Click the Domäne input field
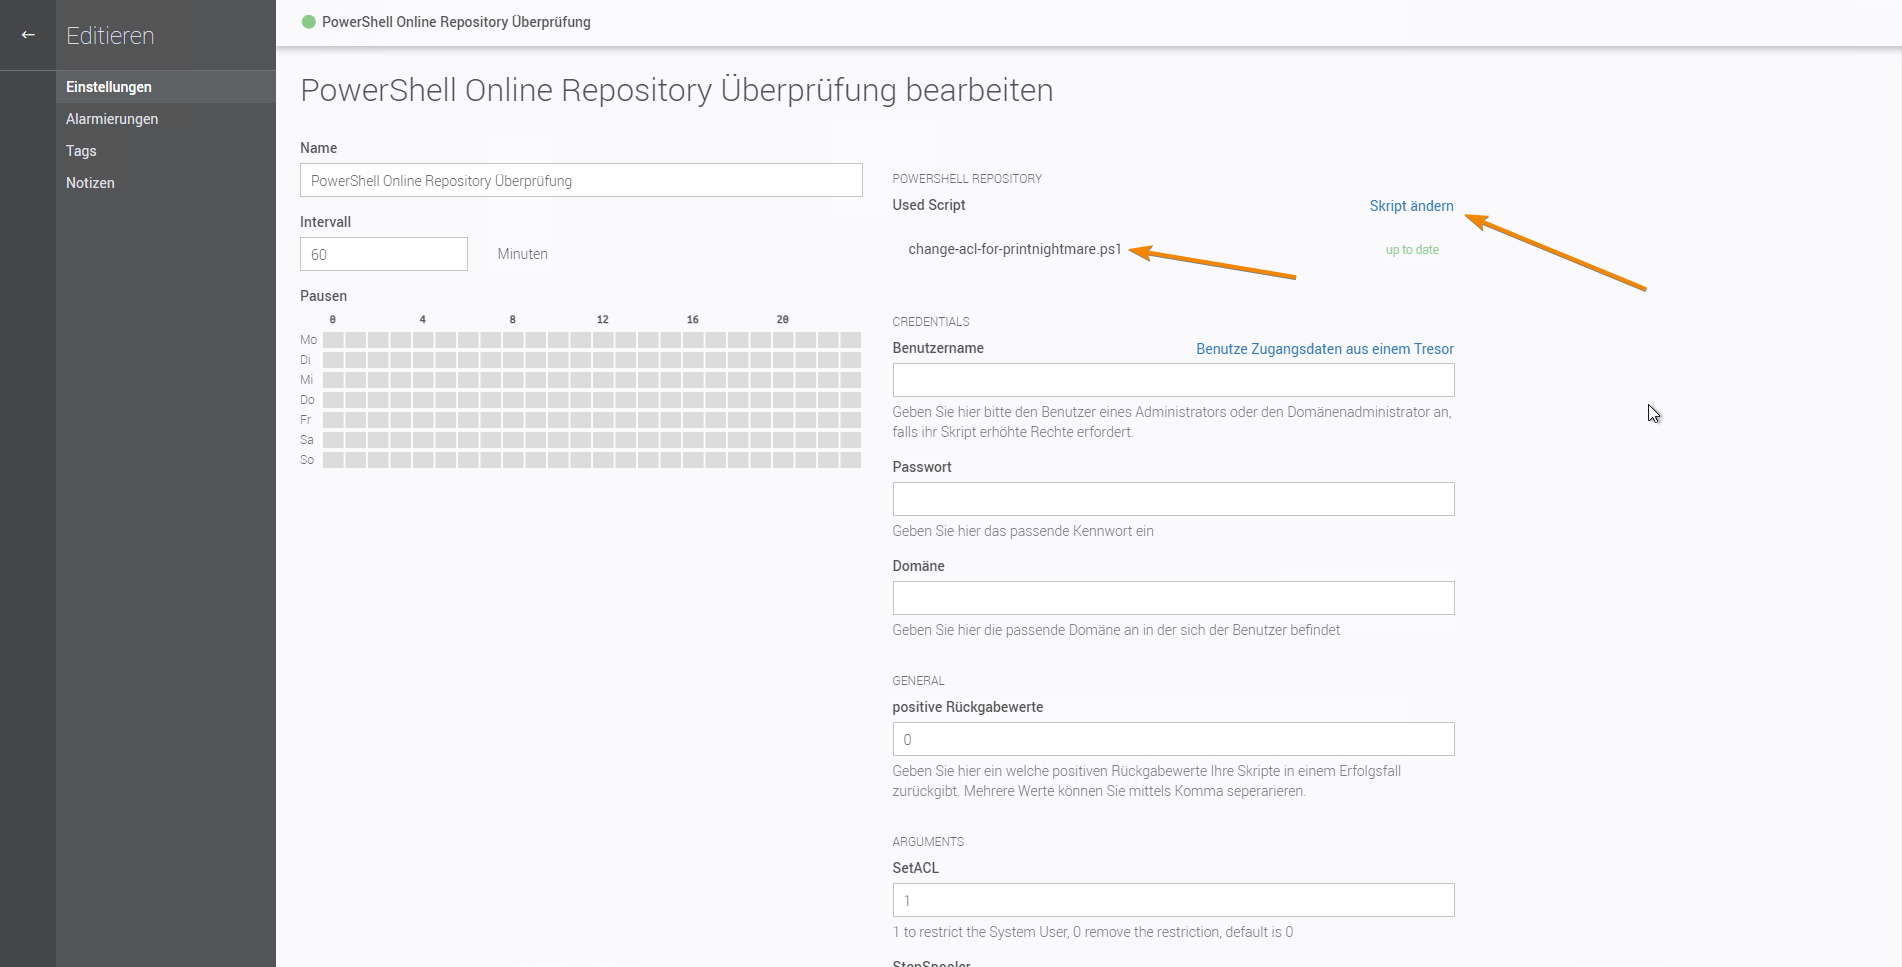 1173,599
